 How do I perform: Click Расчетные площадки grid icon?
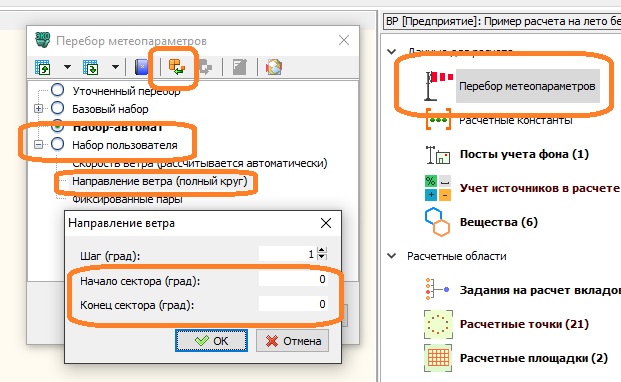click(438, 358)
